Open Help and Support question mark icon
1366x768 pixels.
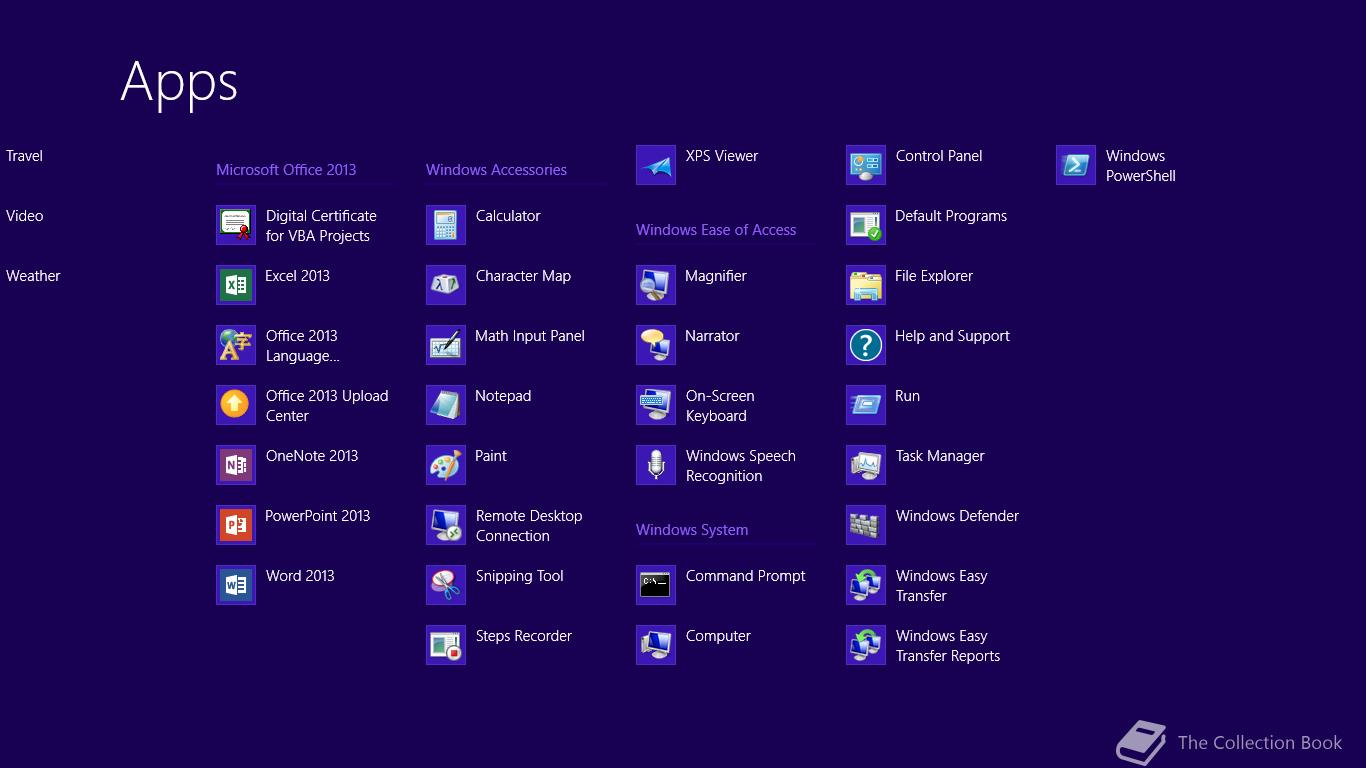[x=866, y=345]
